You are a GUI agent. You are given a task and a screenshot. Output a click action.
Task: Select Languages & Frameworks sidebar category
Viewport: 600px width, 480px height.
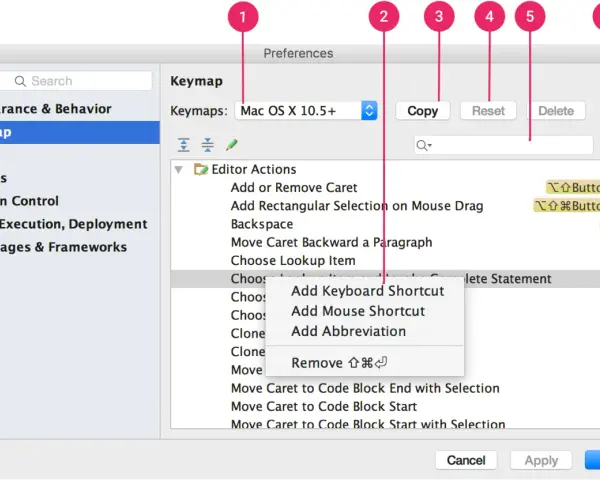[x=63, y=247]
